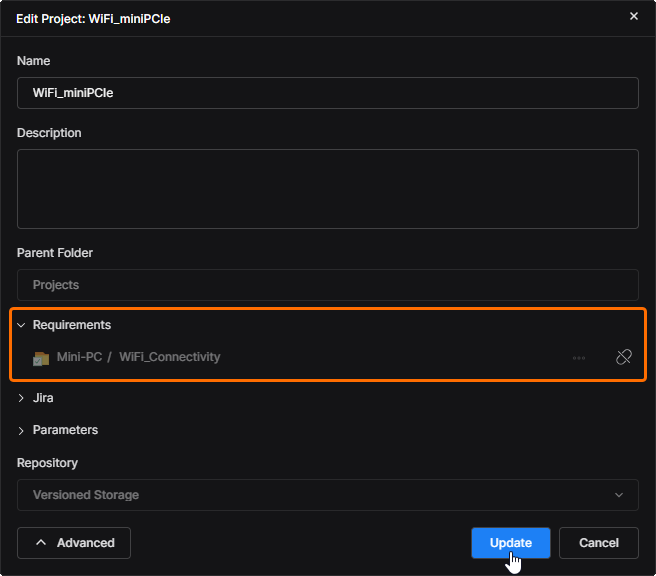Viewport: 656px width, 576px height.
Task: Collapse the Requirements section
Action: point(21,325)
